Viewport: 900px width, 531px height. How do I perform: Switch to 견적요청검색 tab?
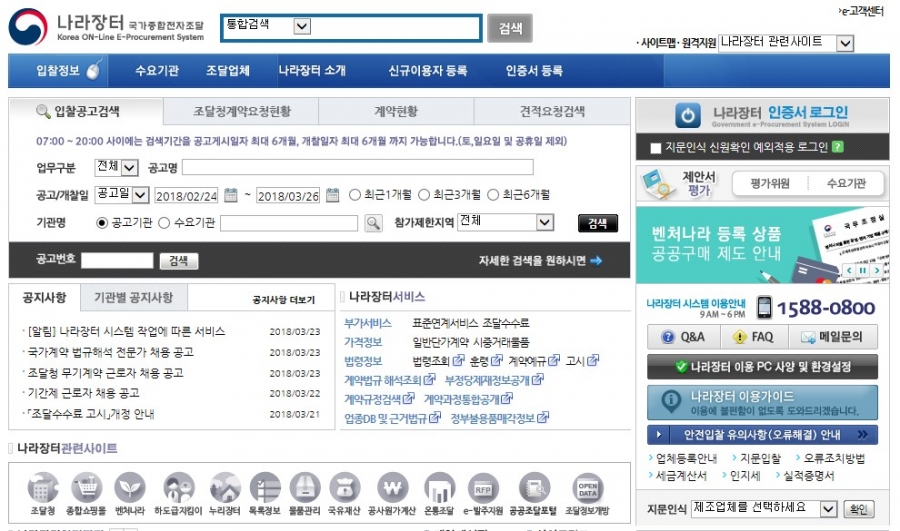(x=552, y=111)
